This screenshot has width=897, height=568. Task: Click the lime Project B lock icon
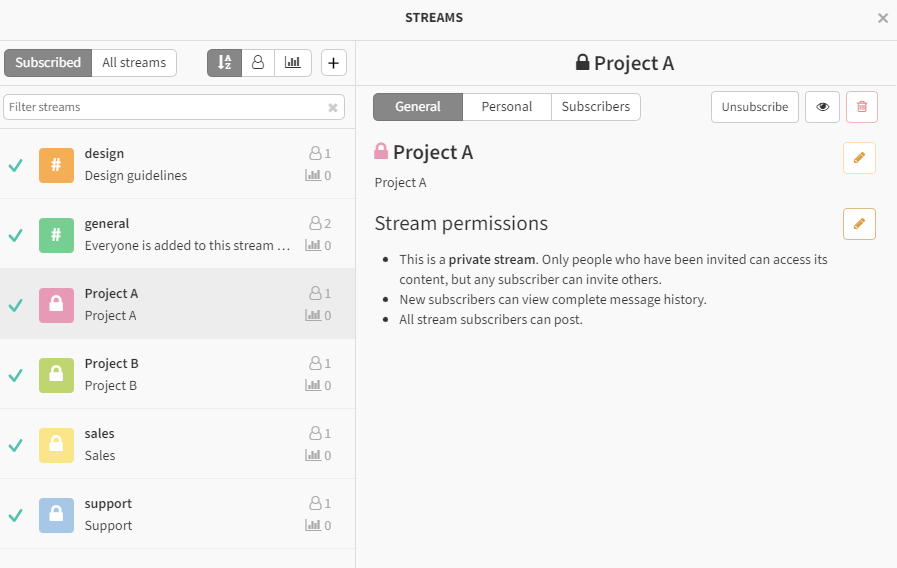click(x=56, y=375)
